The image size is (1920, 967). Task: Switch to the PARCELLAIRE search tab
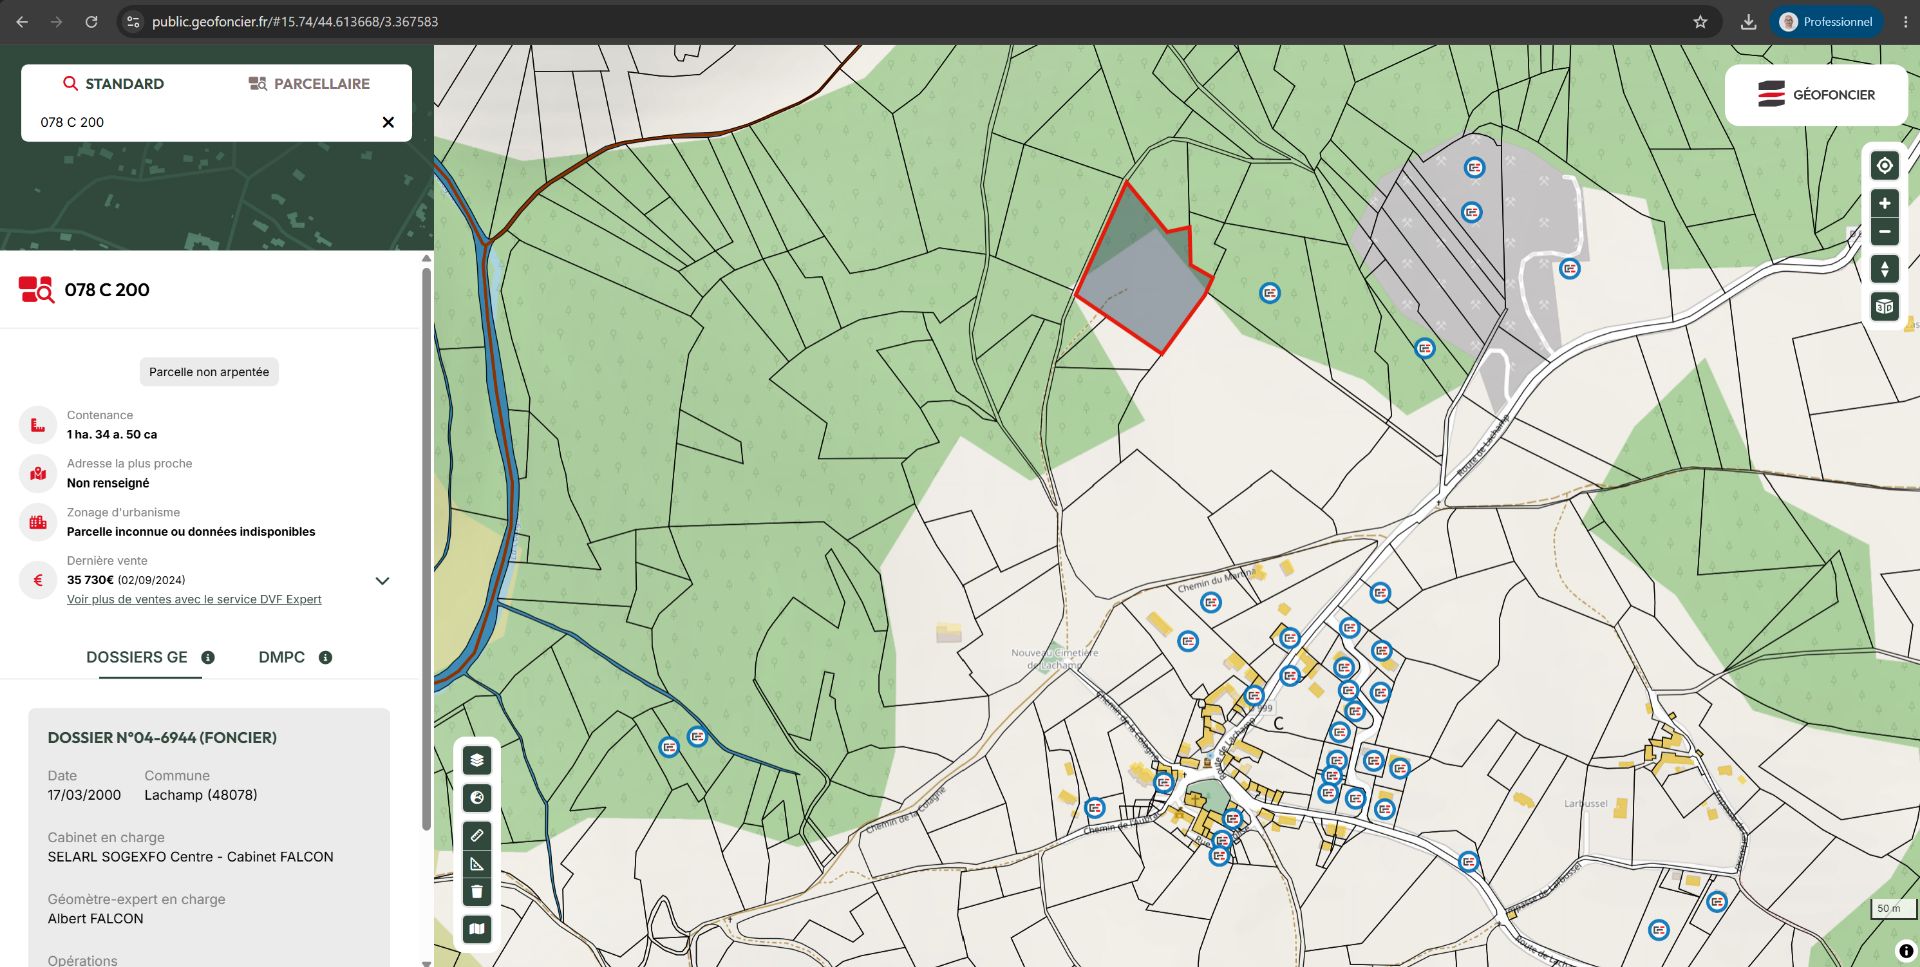309,84
